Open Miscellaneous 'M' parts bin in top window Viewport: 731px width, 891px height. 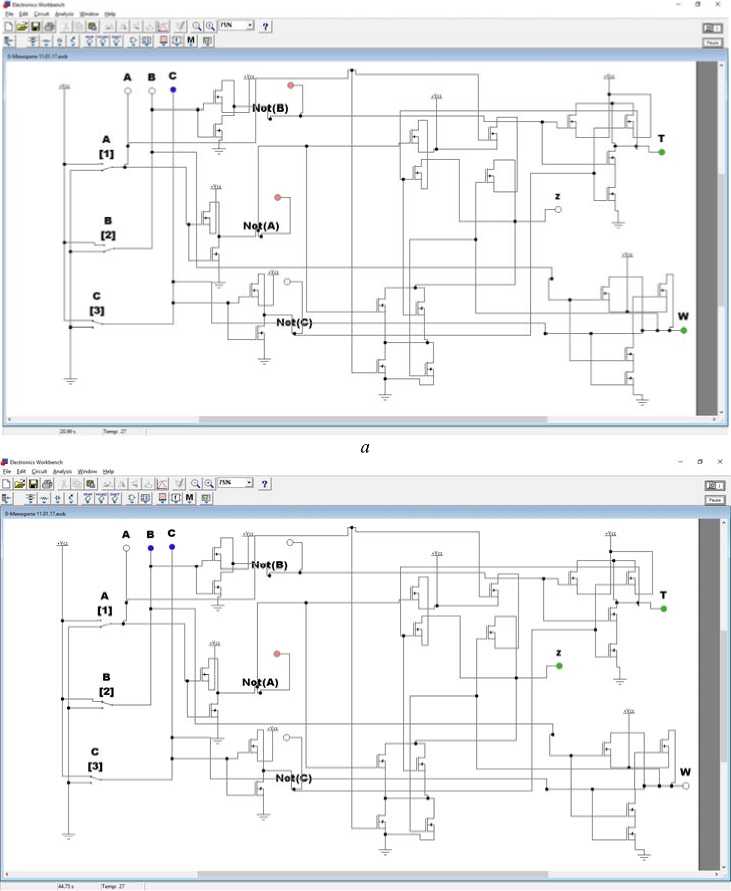pos(191,41)
